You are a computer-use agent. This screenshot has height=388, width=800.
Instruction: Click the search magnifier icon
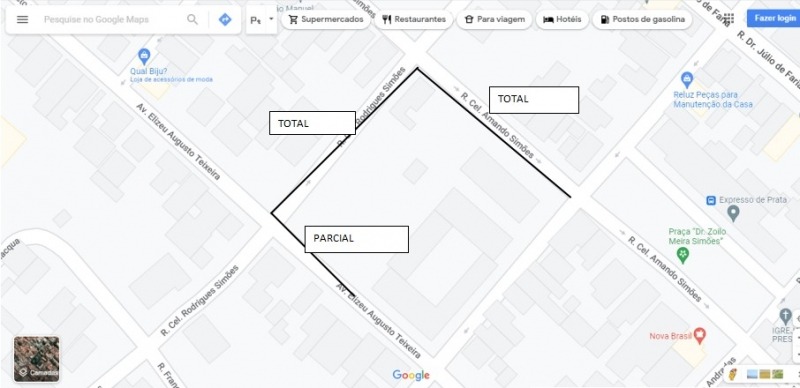[192, 19]
